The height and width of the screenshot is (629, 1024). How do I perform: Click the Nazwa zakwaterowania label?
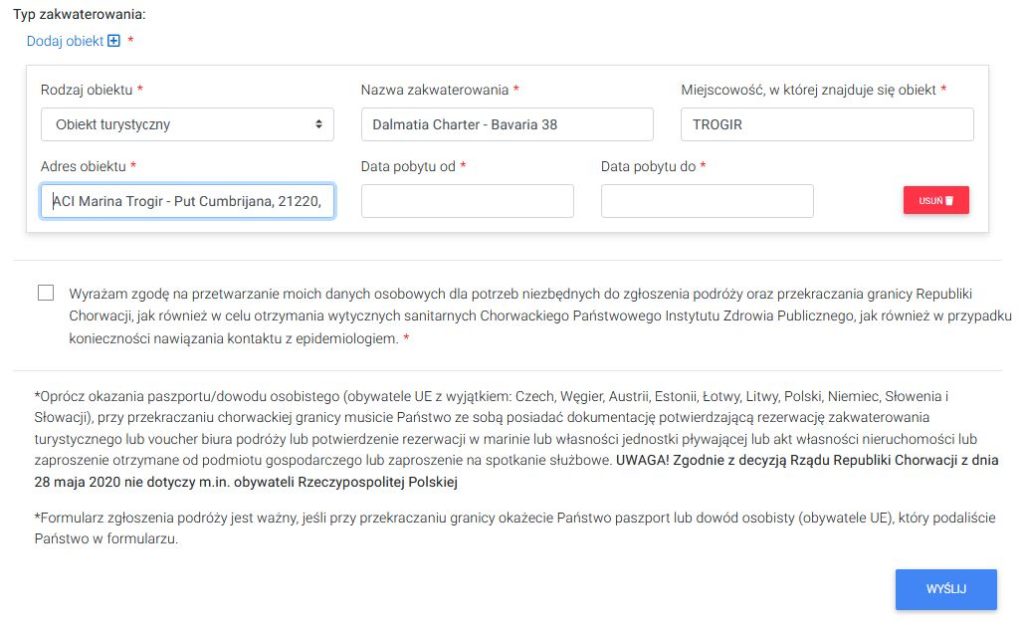click(x=435, y=90)
